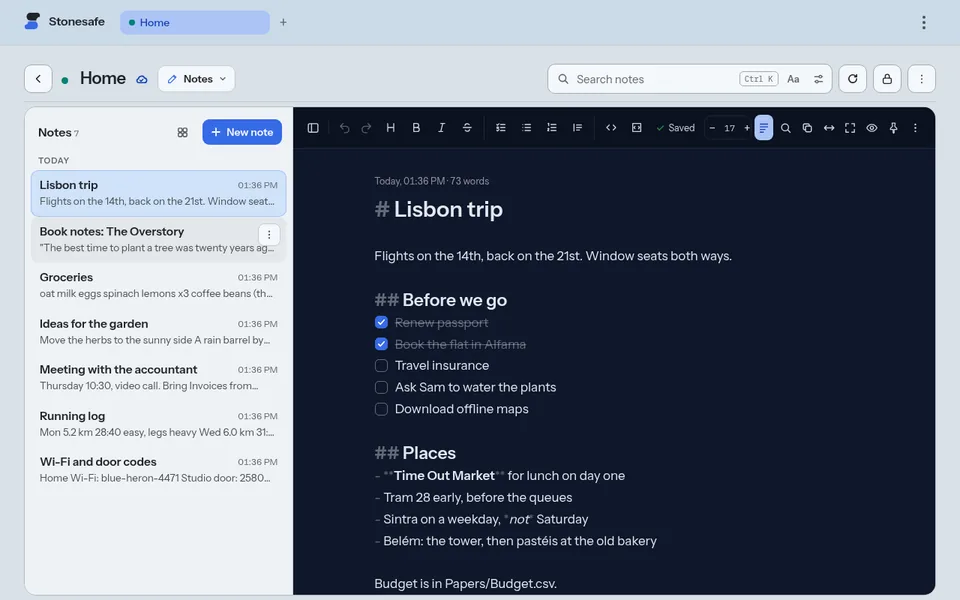Pin the current note
The width and height of the screenshot is (960, 600).
coord(893,128)
